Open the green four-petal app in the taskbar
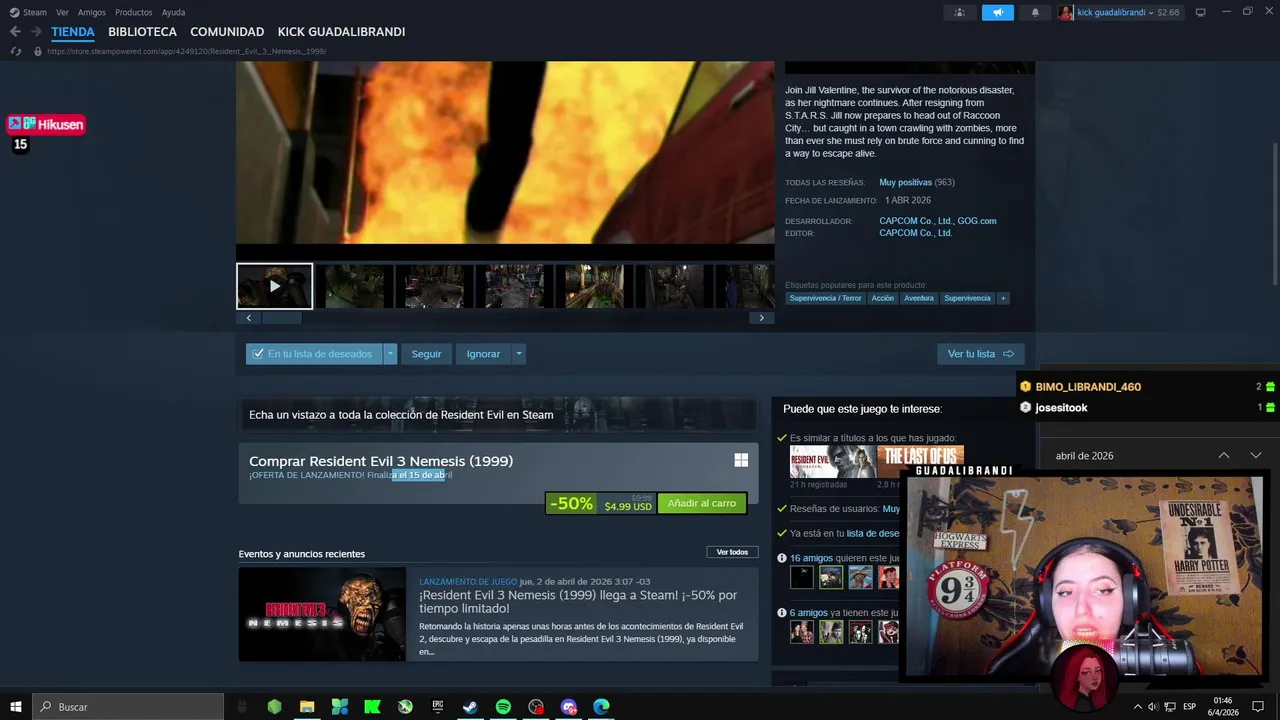Image resolution: width=1280 pixels, height=720 pixels. click(340, 707)
